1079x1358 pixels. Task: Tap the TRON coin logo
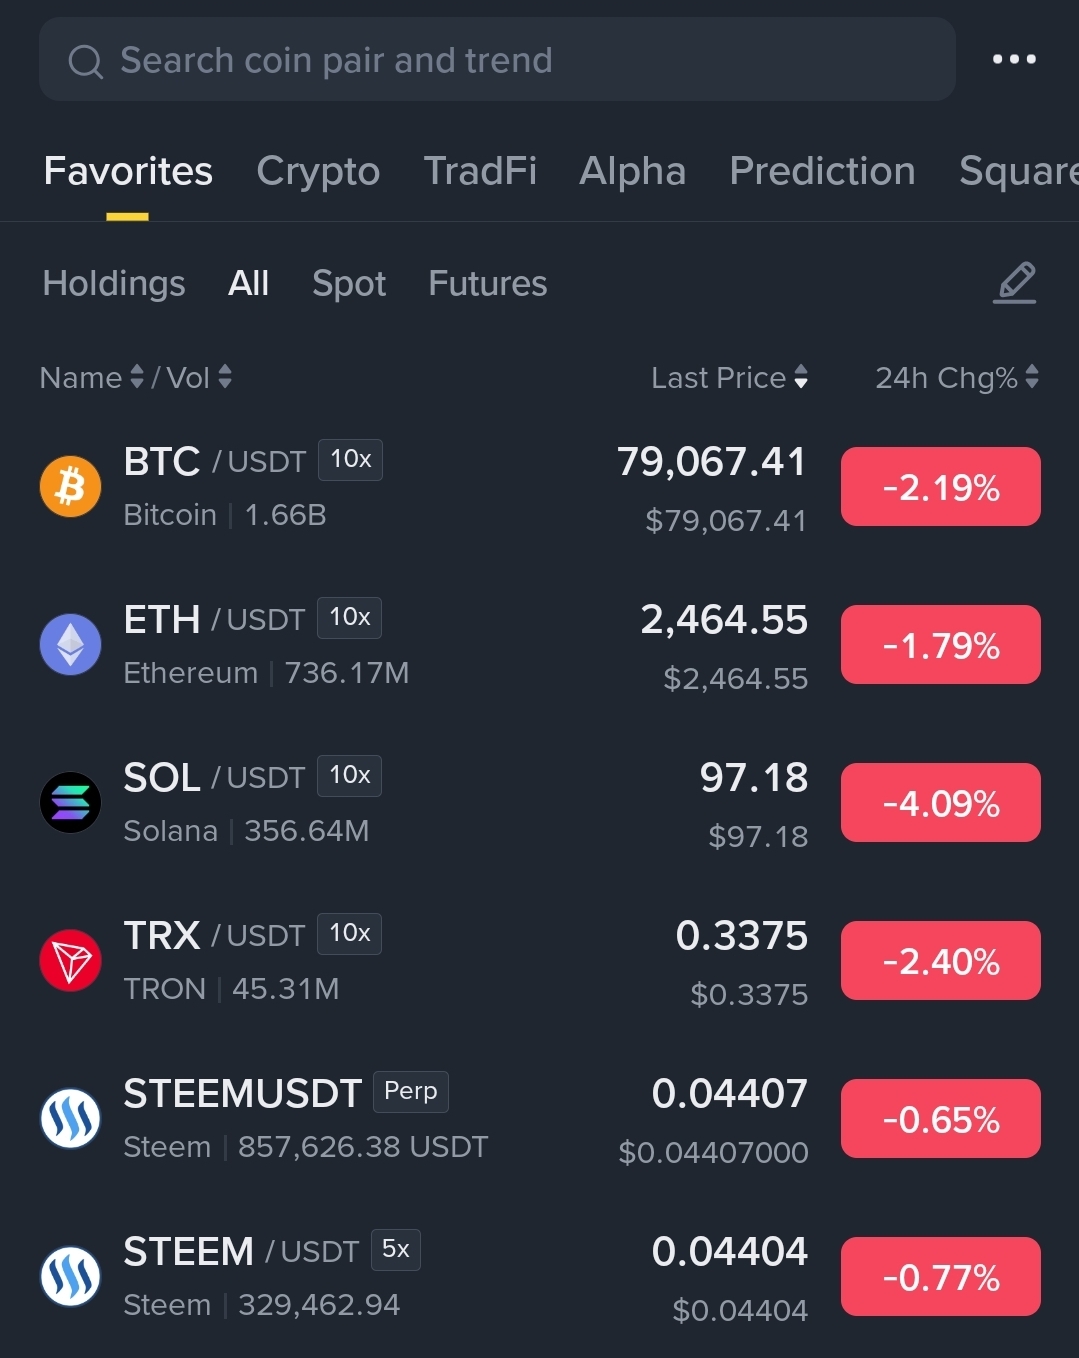pyautogui.click(x=70, y=961)
